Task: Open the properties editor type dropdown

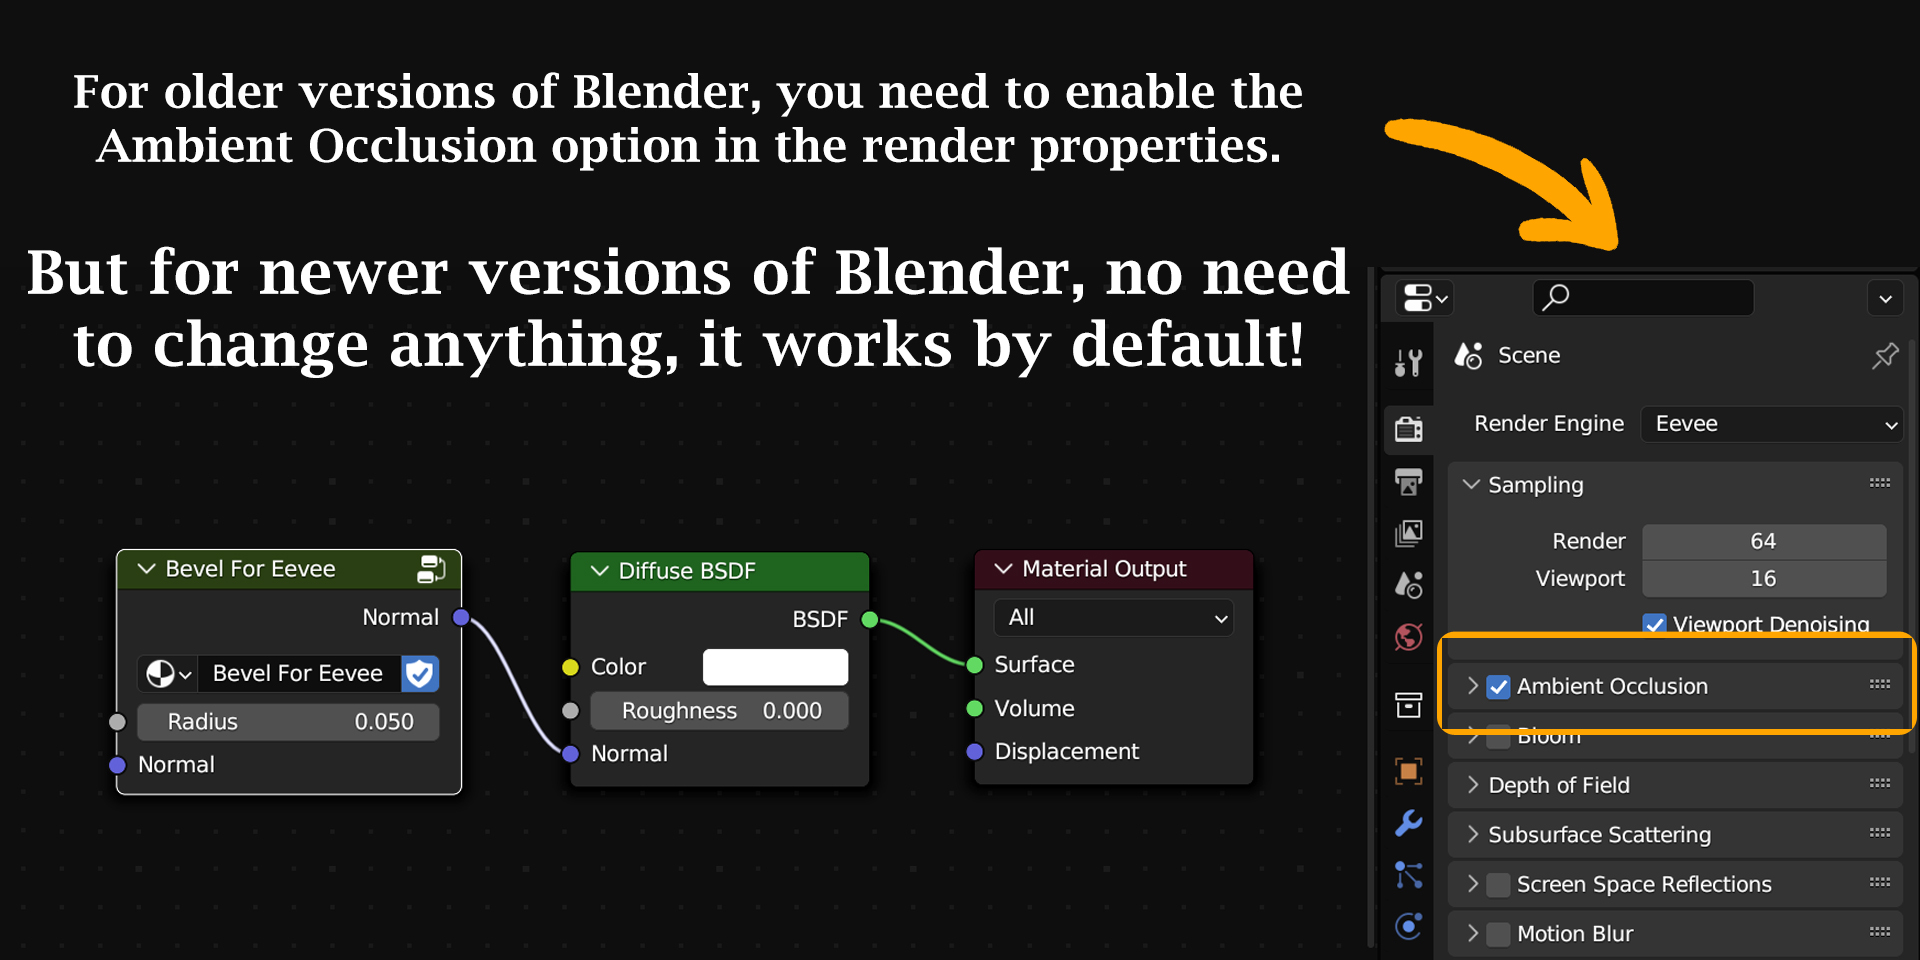Action: pos(1425,298)
